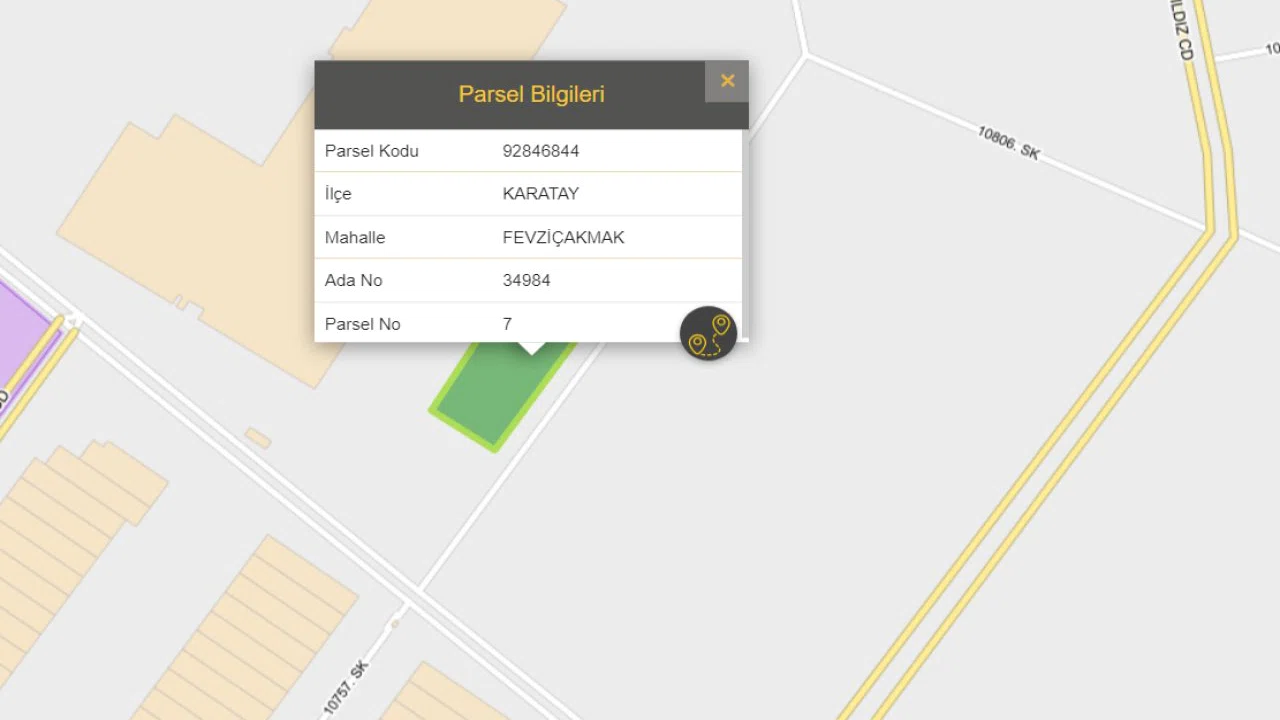Viewport: 1280px width, 720px height.
Task: Click the Ada No value 34984
Action: (526, 281)
